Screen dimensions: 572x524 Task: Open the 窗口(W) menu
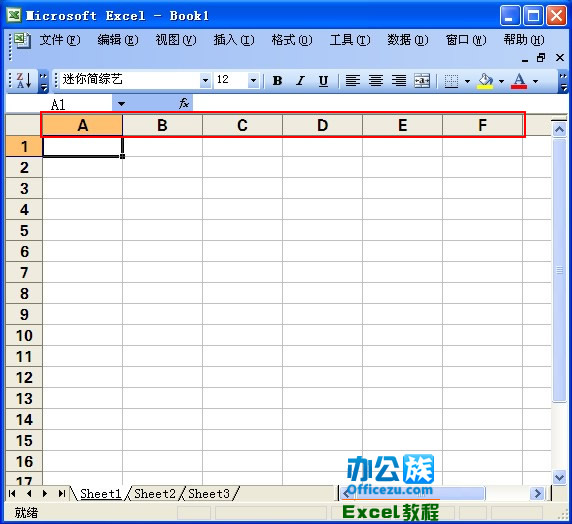click(x=465, y=40)
